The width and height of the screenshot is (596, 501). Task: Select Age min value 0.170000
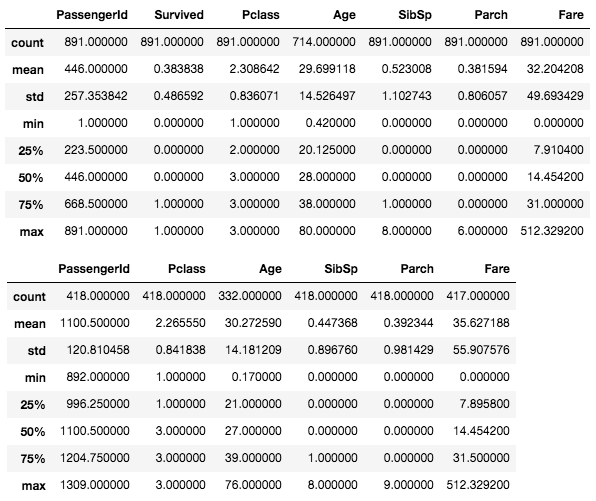[x=257, y=377]
